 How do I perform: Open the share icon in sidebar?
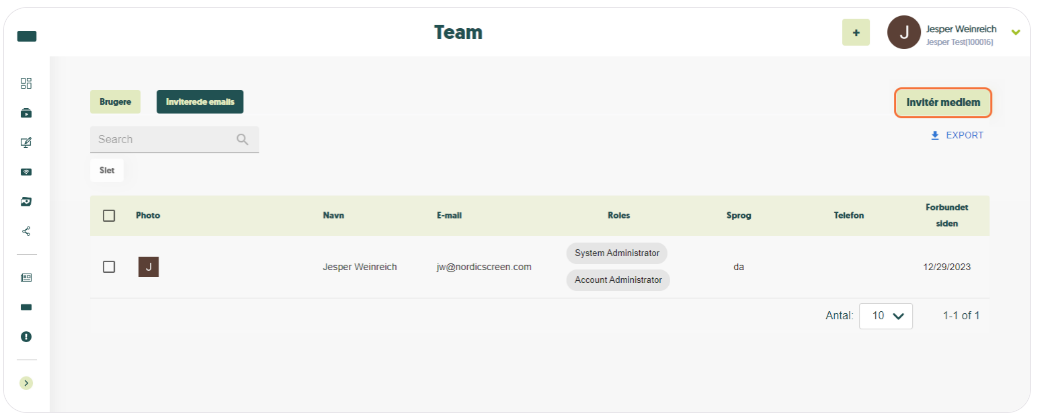click(x=27, y=231)
